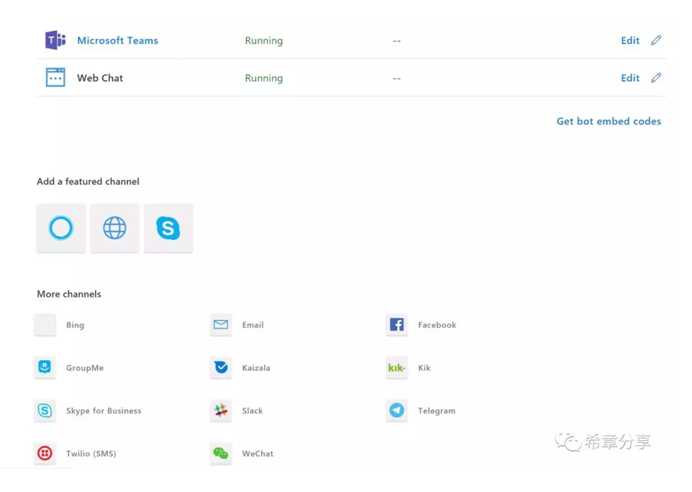Click Running status for Web Chat
This screenshot has width=692, height=492.
(x=264, y=78)
